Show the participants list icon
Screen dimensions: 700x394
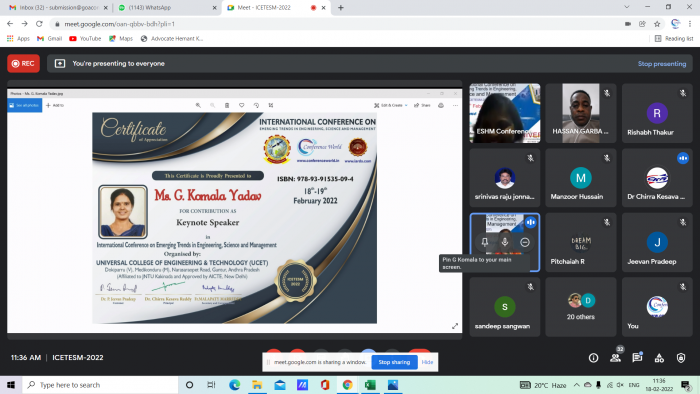(615, 358)
